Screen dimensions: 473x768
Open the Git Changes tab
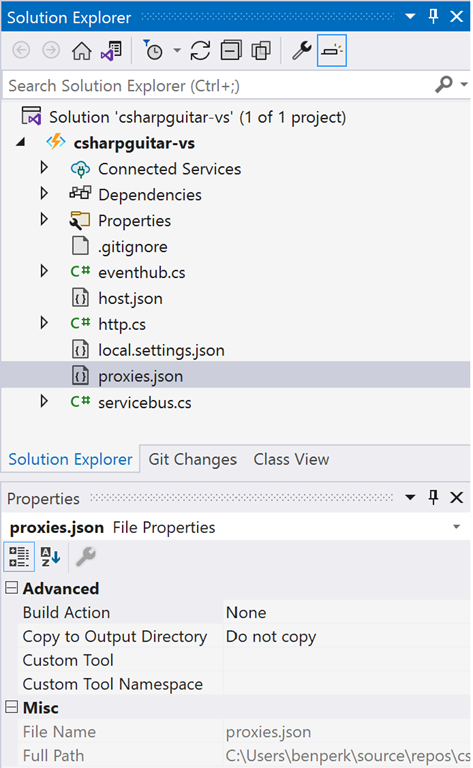[x=192, y=459]
